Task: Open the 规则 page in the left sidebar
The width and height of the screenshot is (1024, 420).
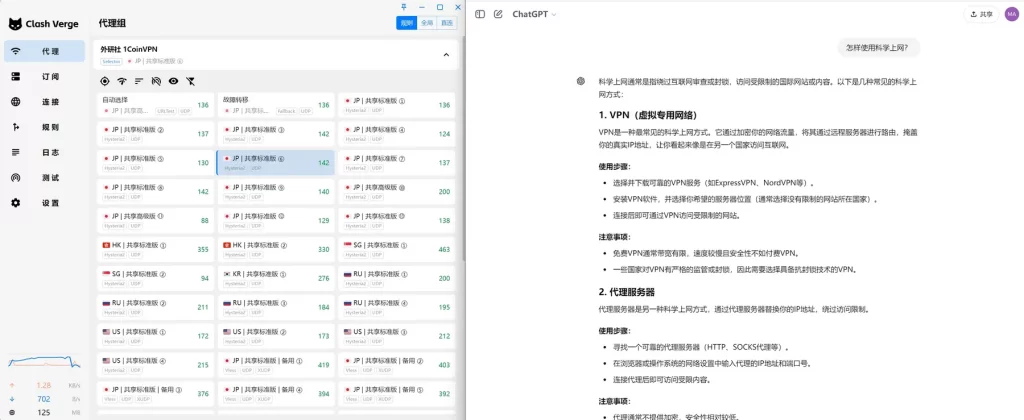Action: pos(44,127)
